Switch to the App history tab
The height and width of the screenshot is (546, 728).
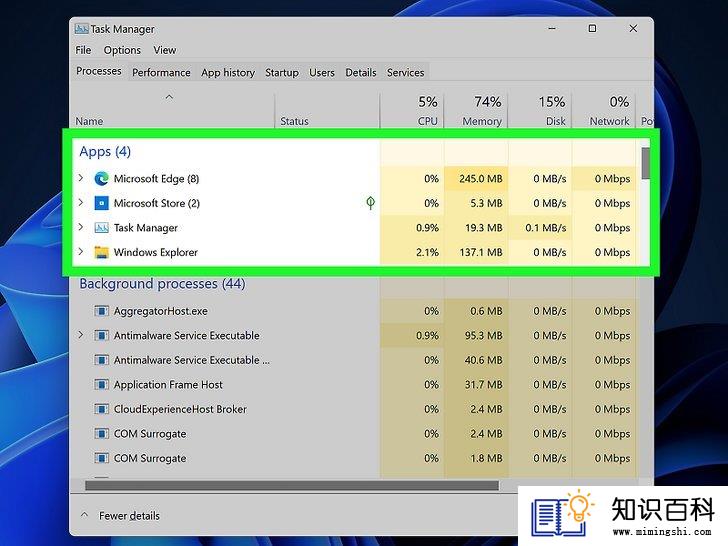(228, 72)
